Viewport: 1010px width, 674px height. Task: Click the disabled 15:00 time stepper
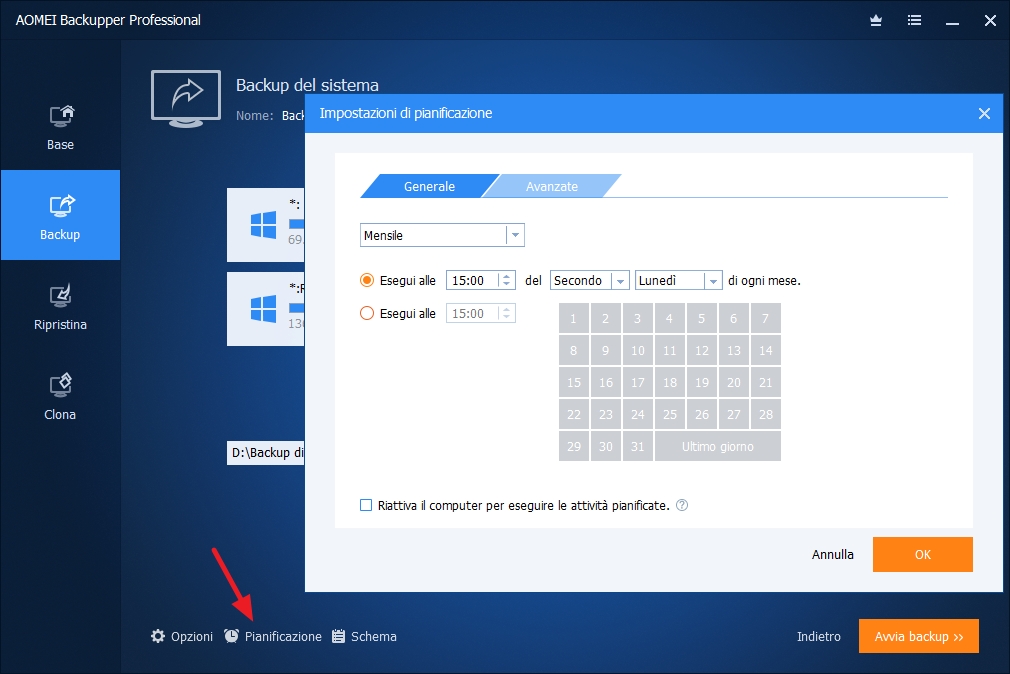pyautogui.click(x=506, y=313)
